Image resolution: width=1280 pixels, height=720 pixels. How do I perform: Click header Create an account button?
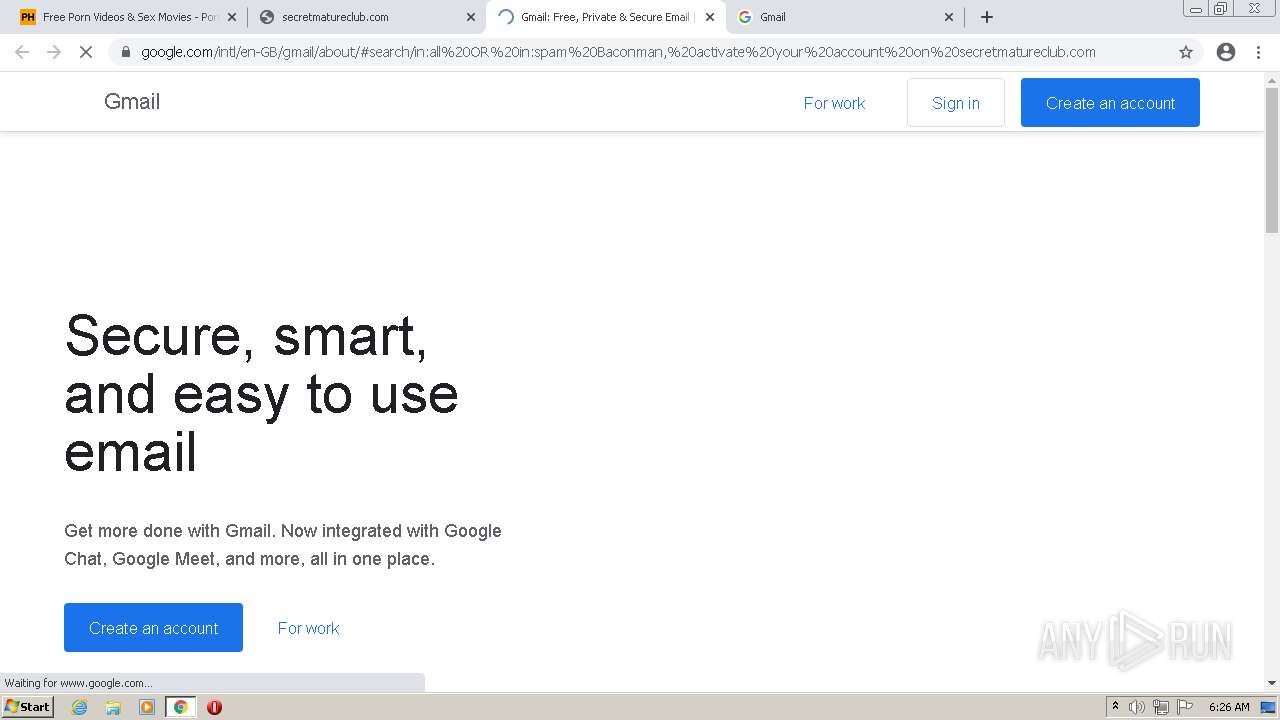point(1110,103)
